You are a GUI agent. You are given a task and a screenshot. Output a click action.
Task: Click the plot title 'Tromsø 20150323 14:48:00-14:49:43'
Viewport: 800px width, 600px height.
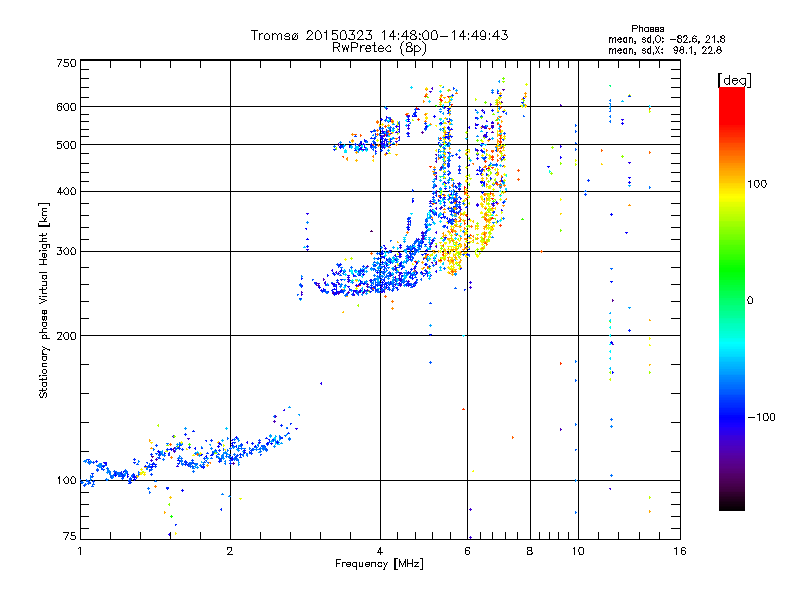[379, 35]
